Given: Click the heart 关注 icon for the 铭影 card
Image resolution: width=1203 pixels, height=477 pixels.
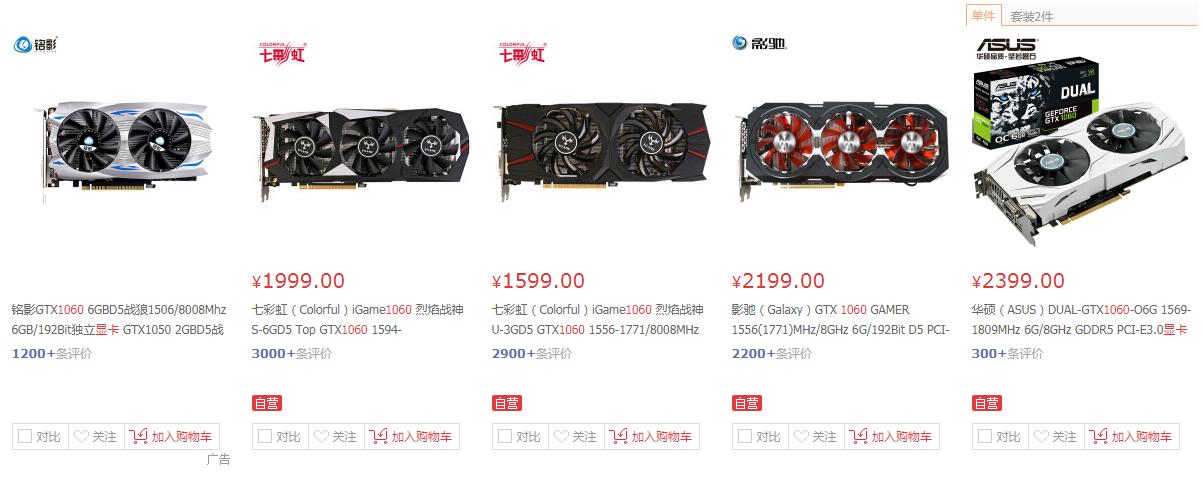Looking at the screenshot, I should 80,437.
